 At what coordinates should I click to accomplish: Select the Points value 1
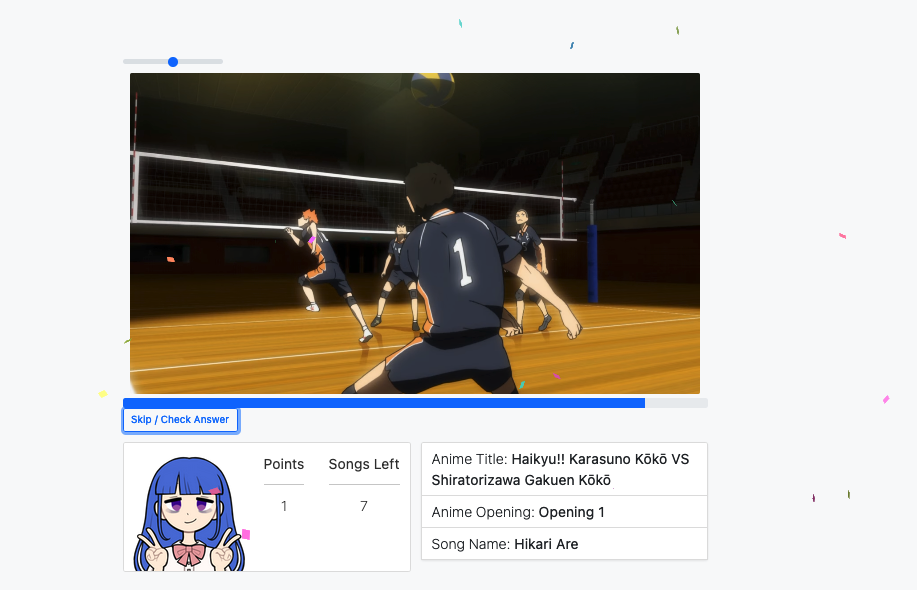284,506
